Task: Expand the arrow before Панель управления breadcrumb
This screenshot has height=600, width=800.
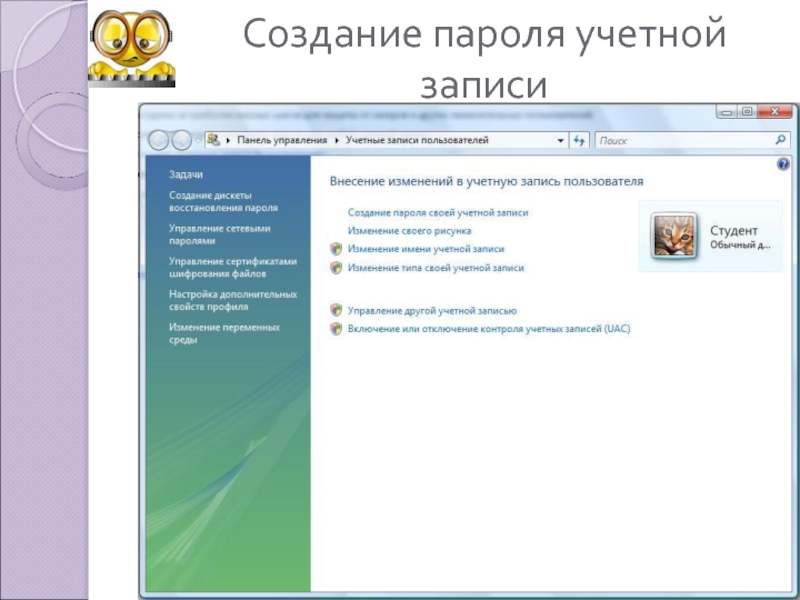Action: (228, 140)
